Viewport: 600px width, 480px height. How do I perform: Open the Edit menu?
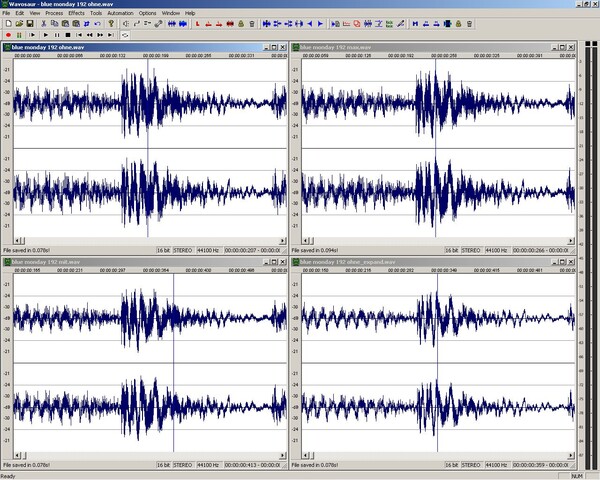click(x=20, y=13)
